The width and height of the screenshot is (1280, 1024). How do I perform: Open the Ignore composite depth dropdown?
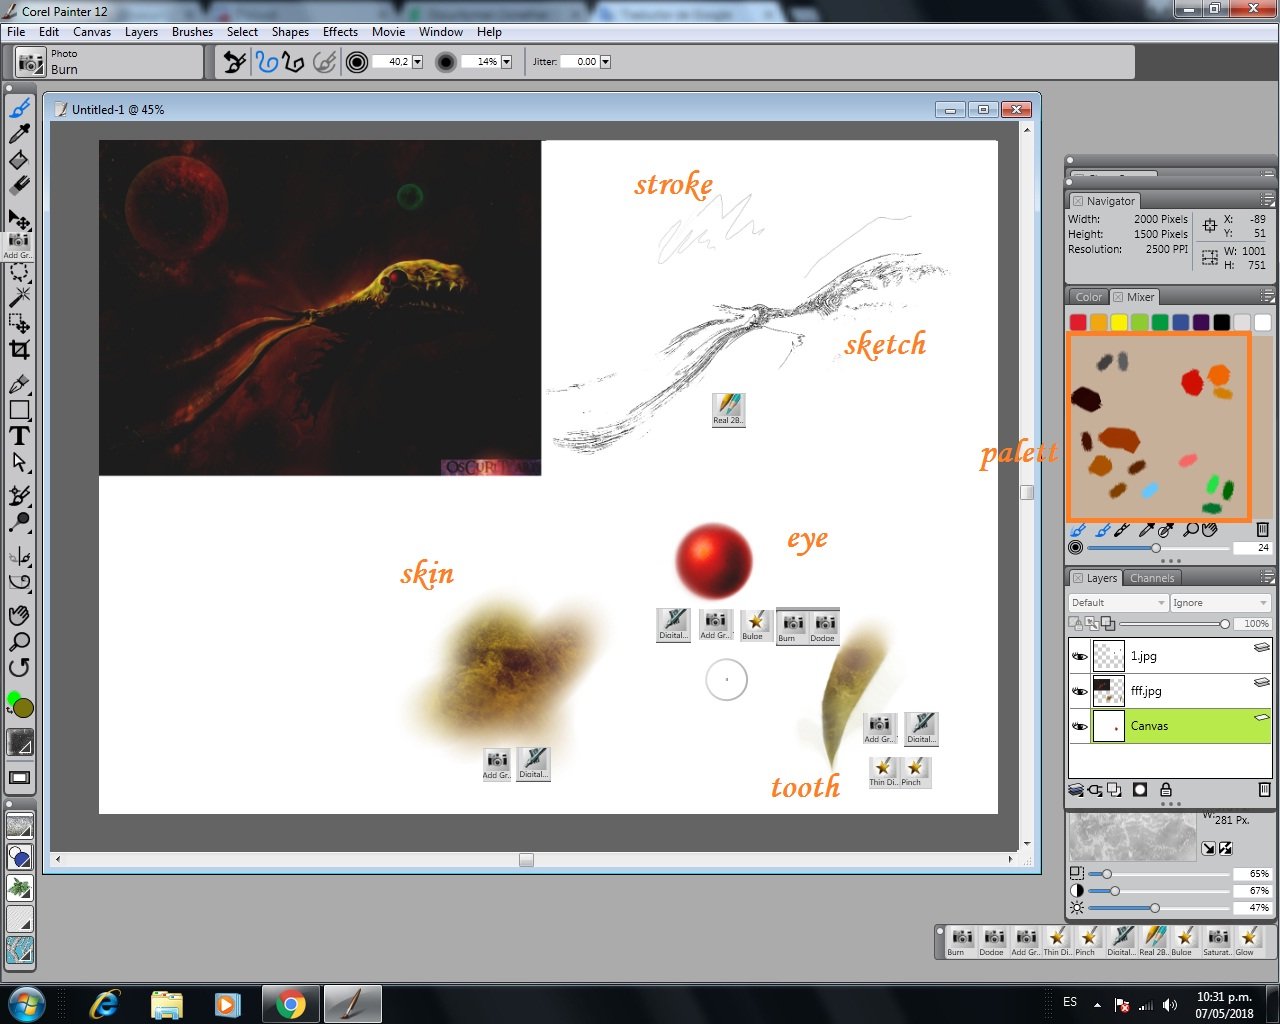tap(1221, 603)
